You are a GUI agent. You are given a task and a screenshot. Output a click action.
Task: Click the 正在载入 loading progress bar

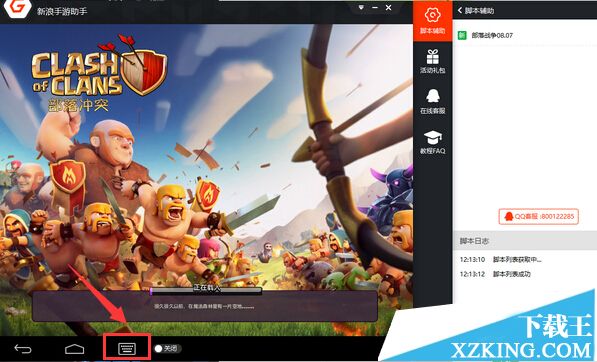(x=206, y=291)
